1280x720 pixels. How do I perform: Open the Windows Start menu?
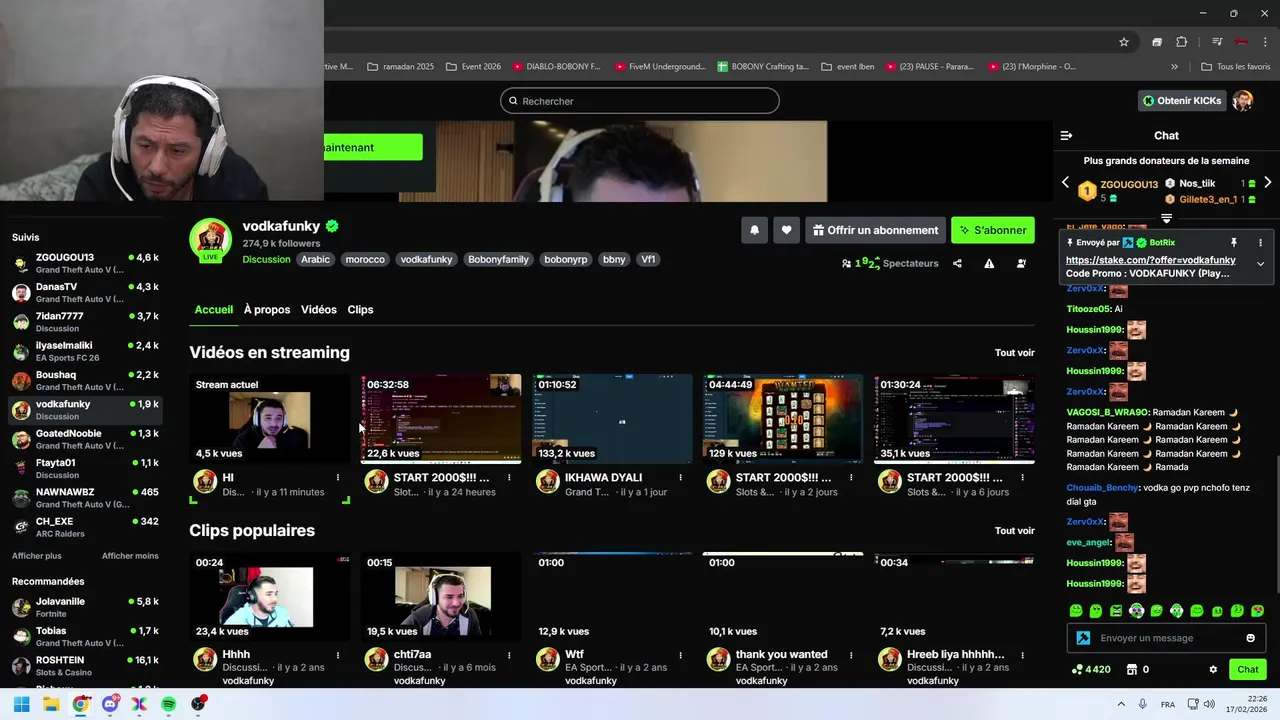tap(21, 704)
